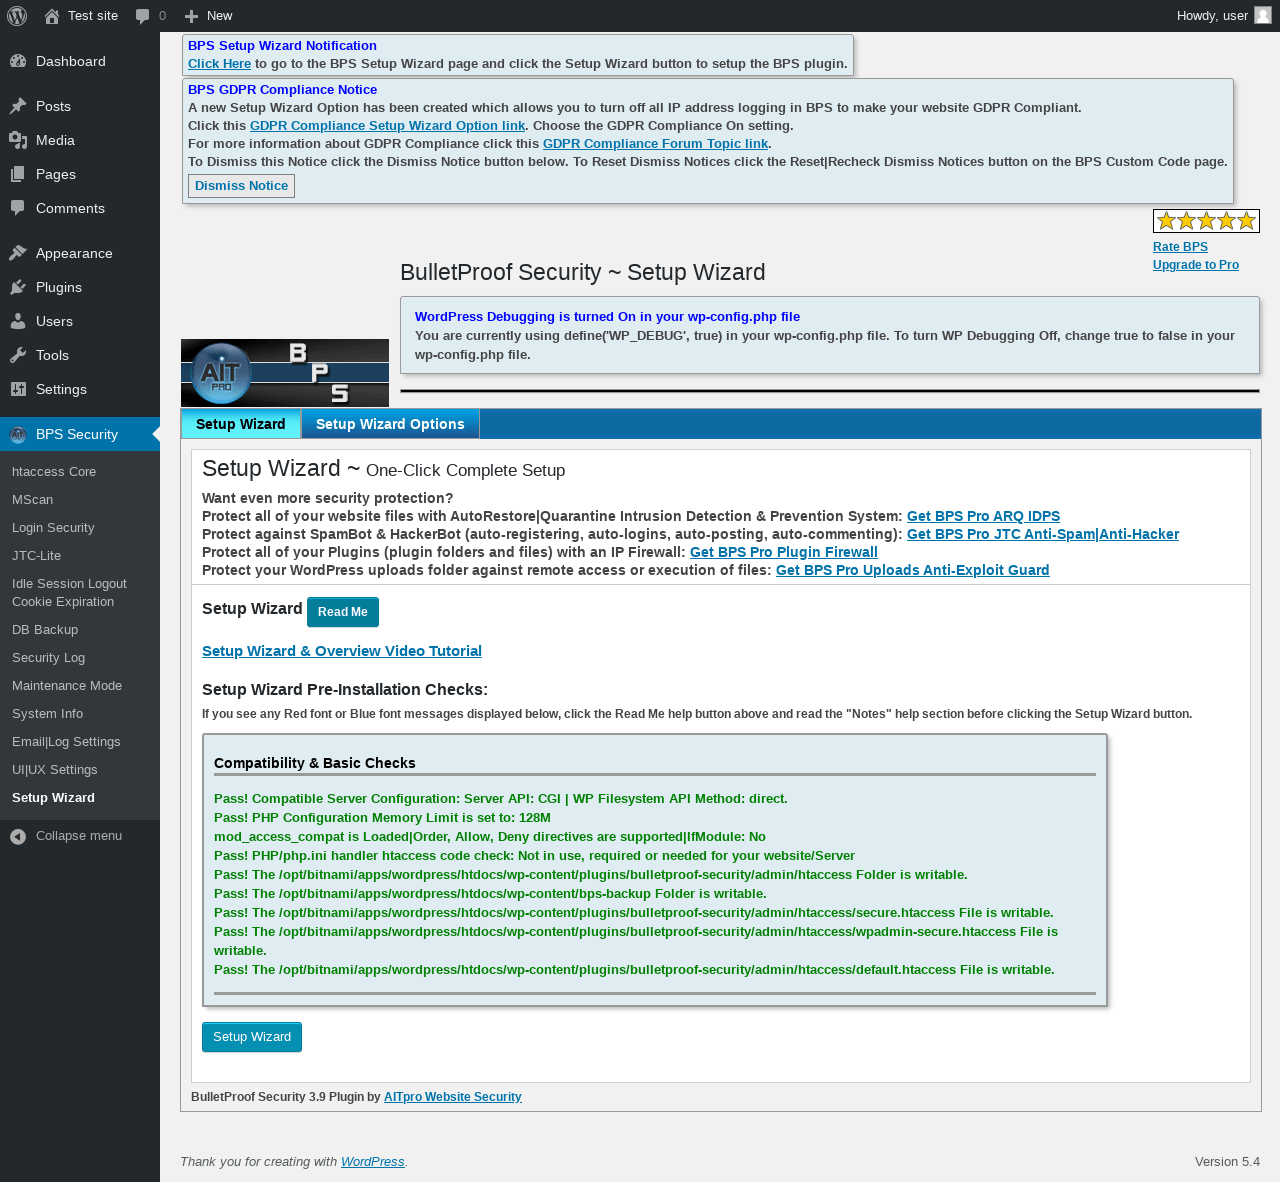Viewport: 1280px width, 1182px height.
Task: Open the WordPress logo menu
Action: coord(18,16)
